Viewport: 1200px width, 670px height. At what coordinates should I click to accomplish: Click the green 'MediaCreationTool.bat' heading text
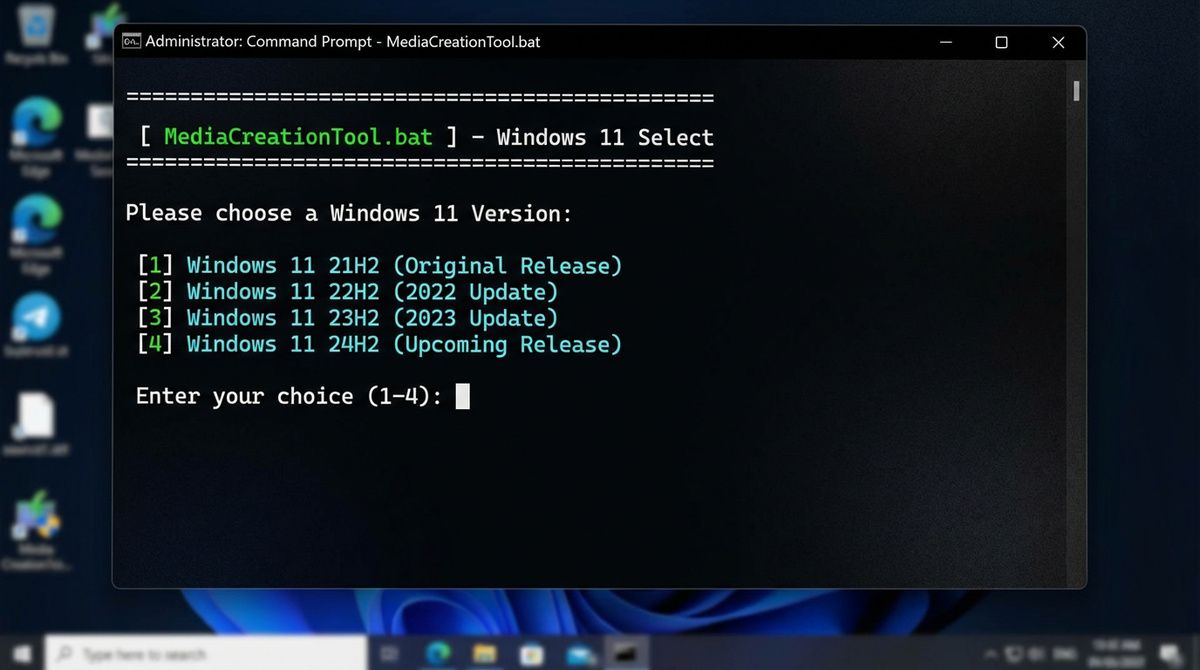298,137
